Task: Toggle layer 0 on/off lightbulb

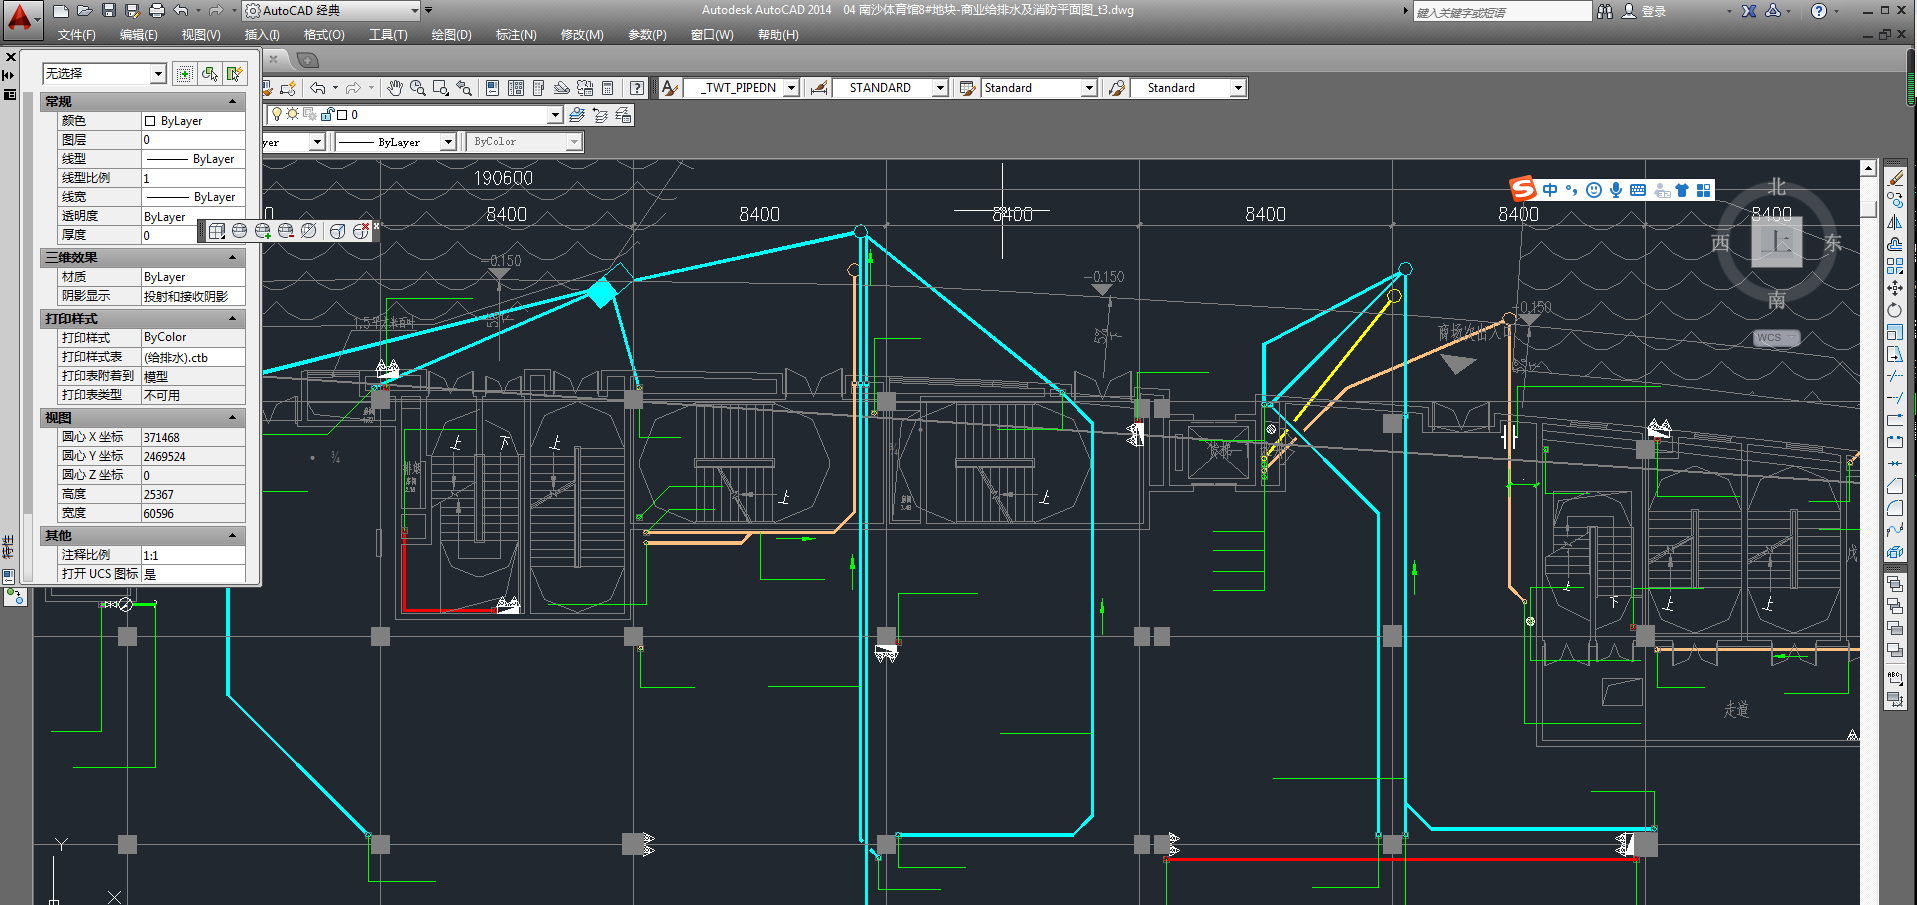Action: click(277, 114)
